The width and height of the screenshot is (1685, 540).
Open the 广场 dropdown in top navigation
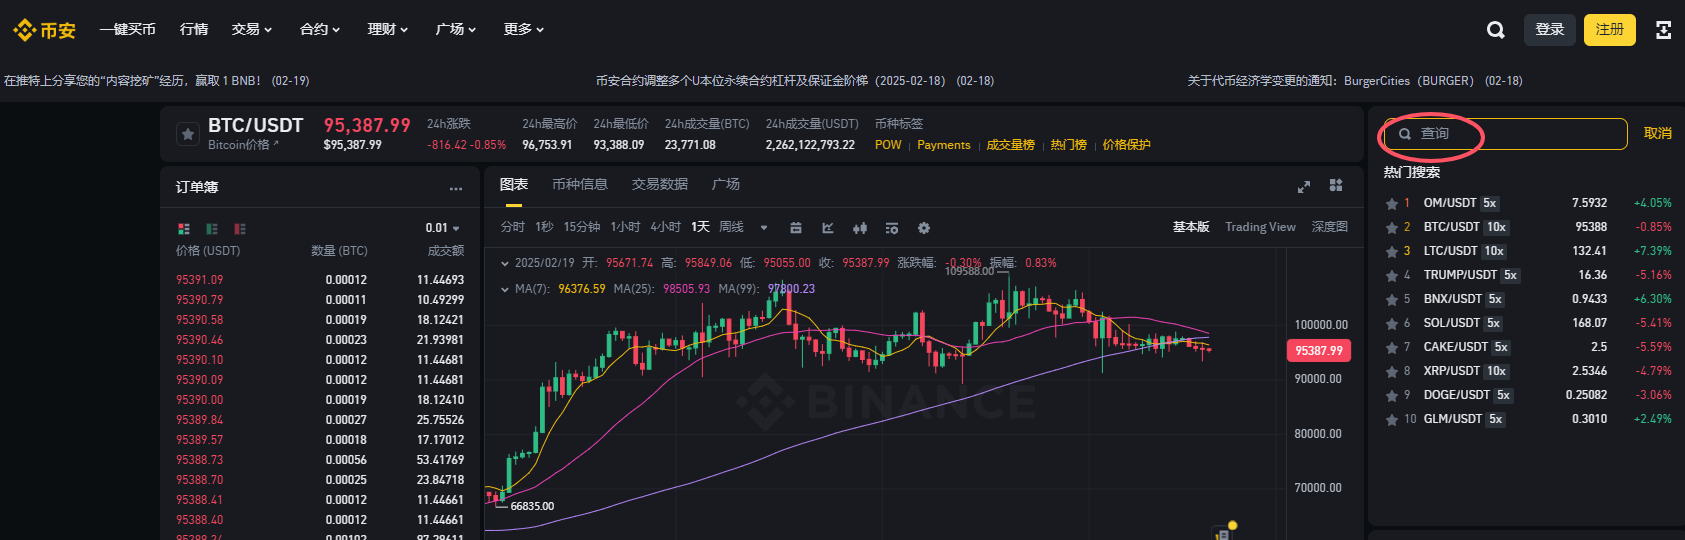(456, 30)
